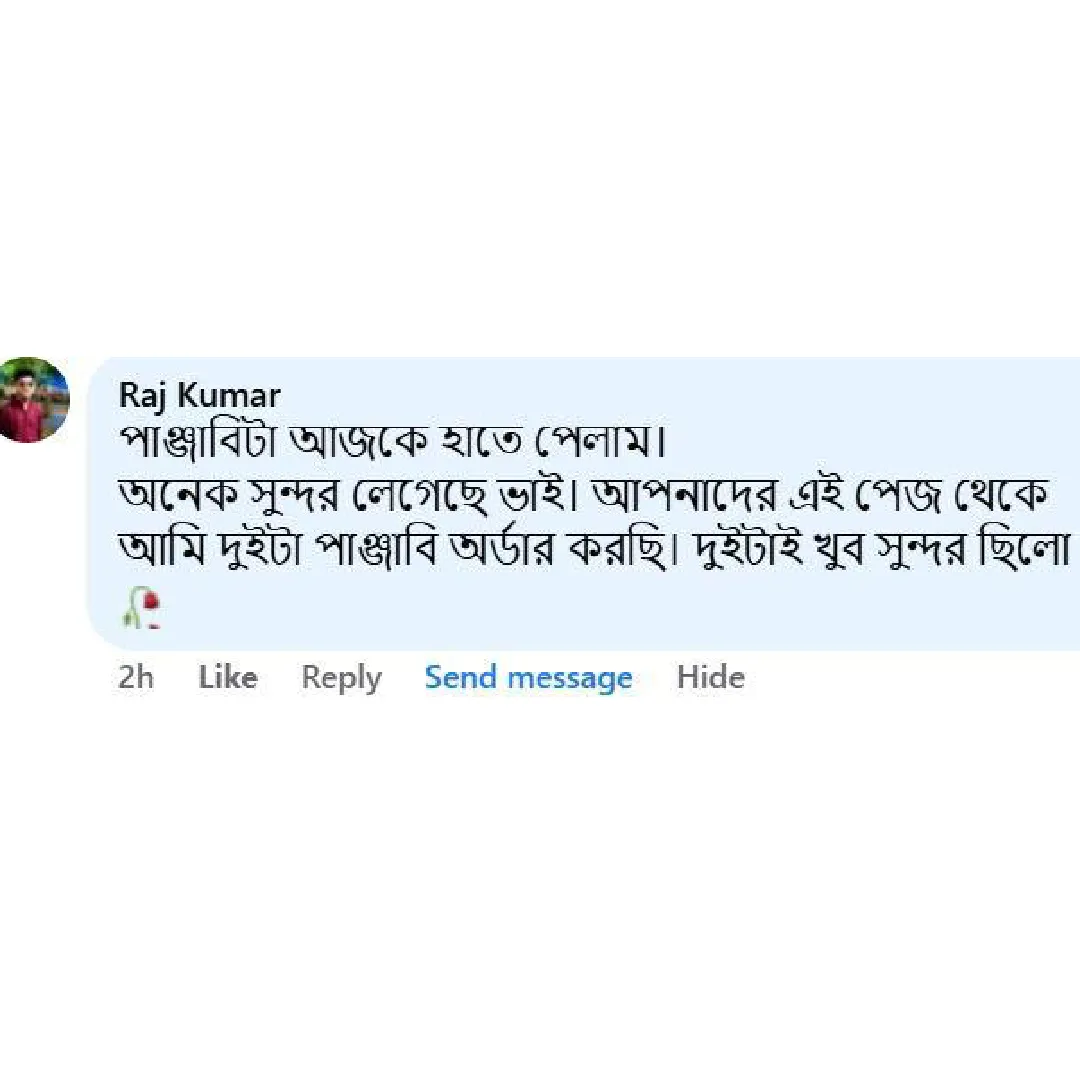Click the Send message link

pos(528,678)
